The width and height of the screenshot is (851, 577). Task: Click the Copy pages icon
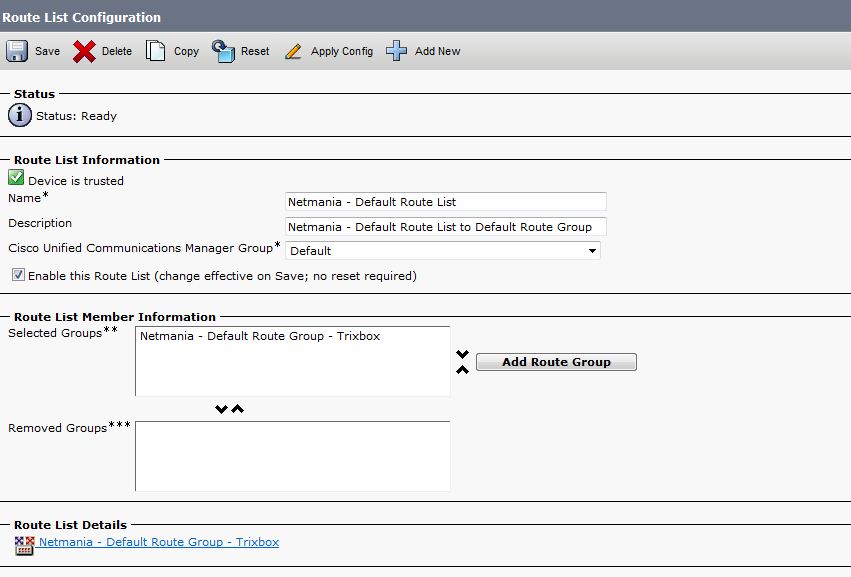pos(155,51)
